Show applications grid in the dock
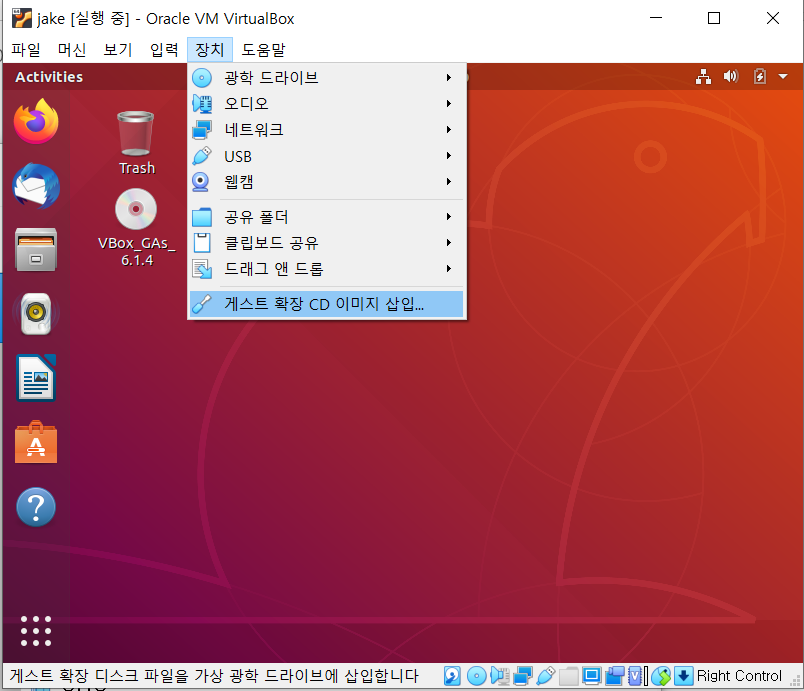 point(36,631)
